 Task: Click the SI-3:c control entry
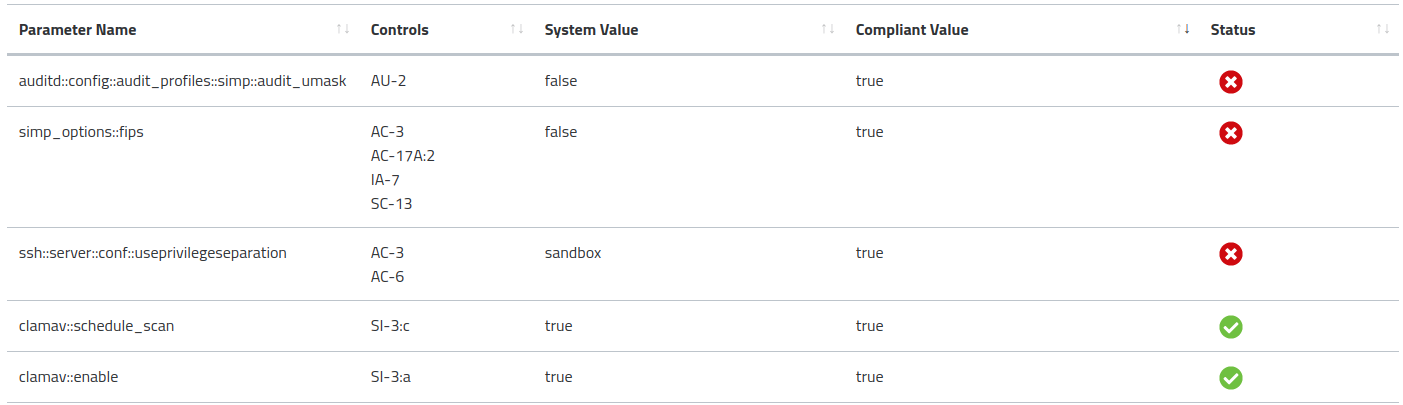click(x=391, y=326)
